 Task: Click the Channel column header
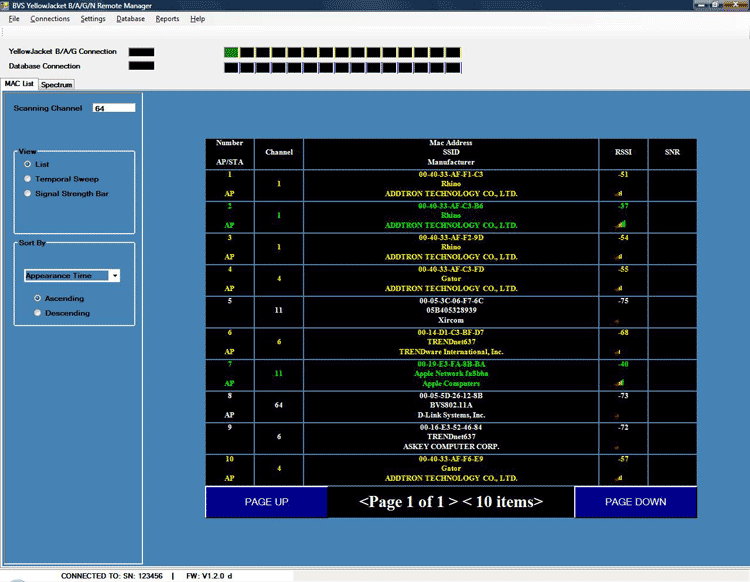(279, 153)
